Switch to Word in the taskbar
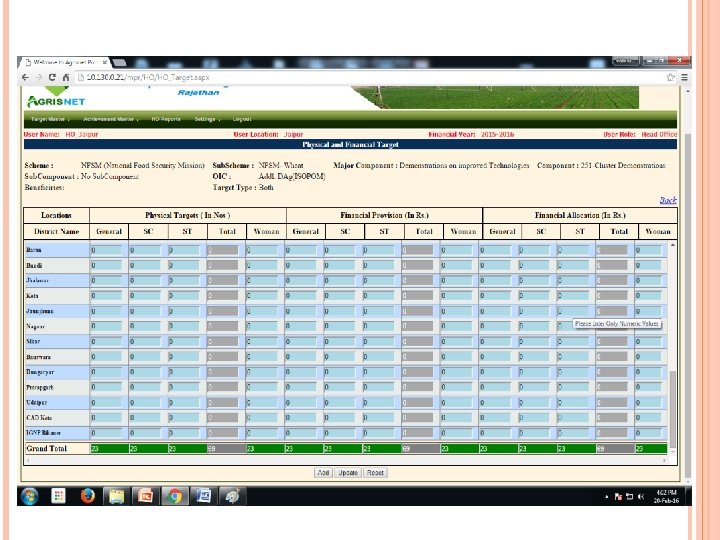720x540 pixels. (203, 496)
